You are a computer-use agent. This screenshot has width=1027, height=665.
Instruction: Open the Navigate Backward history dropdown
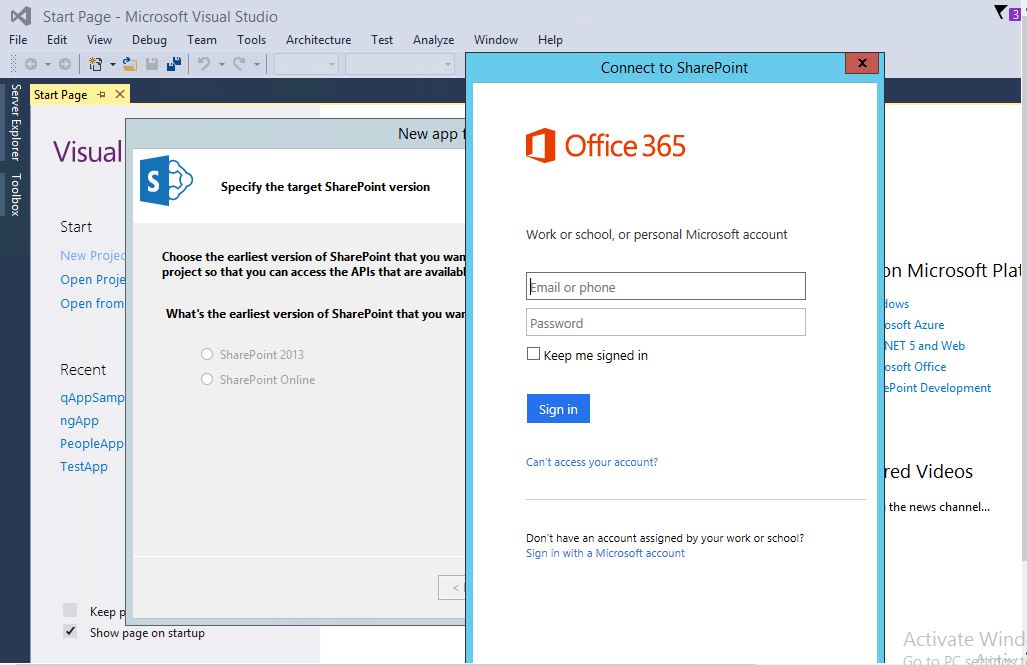(48, 64)
